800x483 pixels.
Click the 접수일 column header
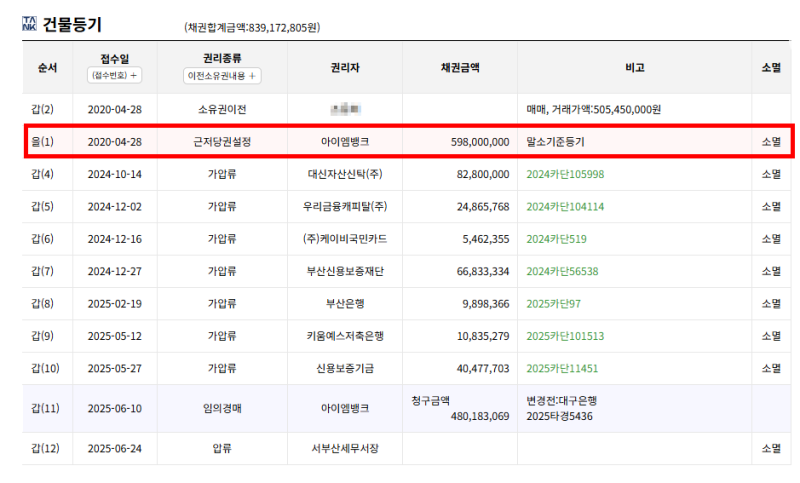(x=114, y=59)
